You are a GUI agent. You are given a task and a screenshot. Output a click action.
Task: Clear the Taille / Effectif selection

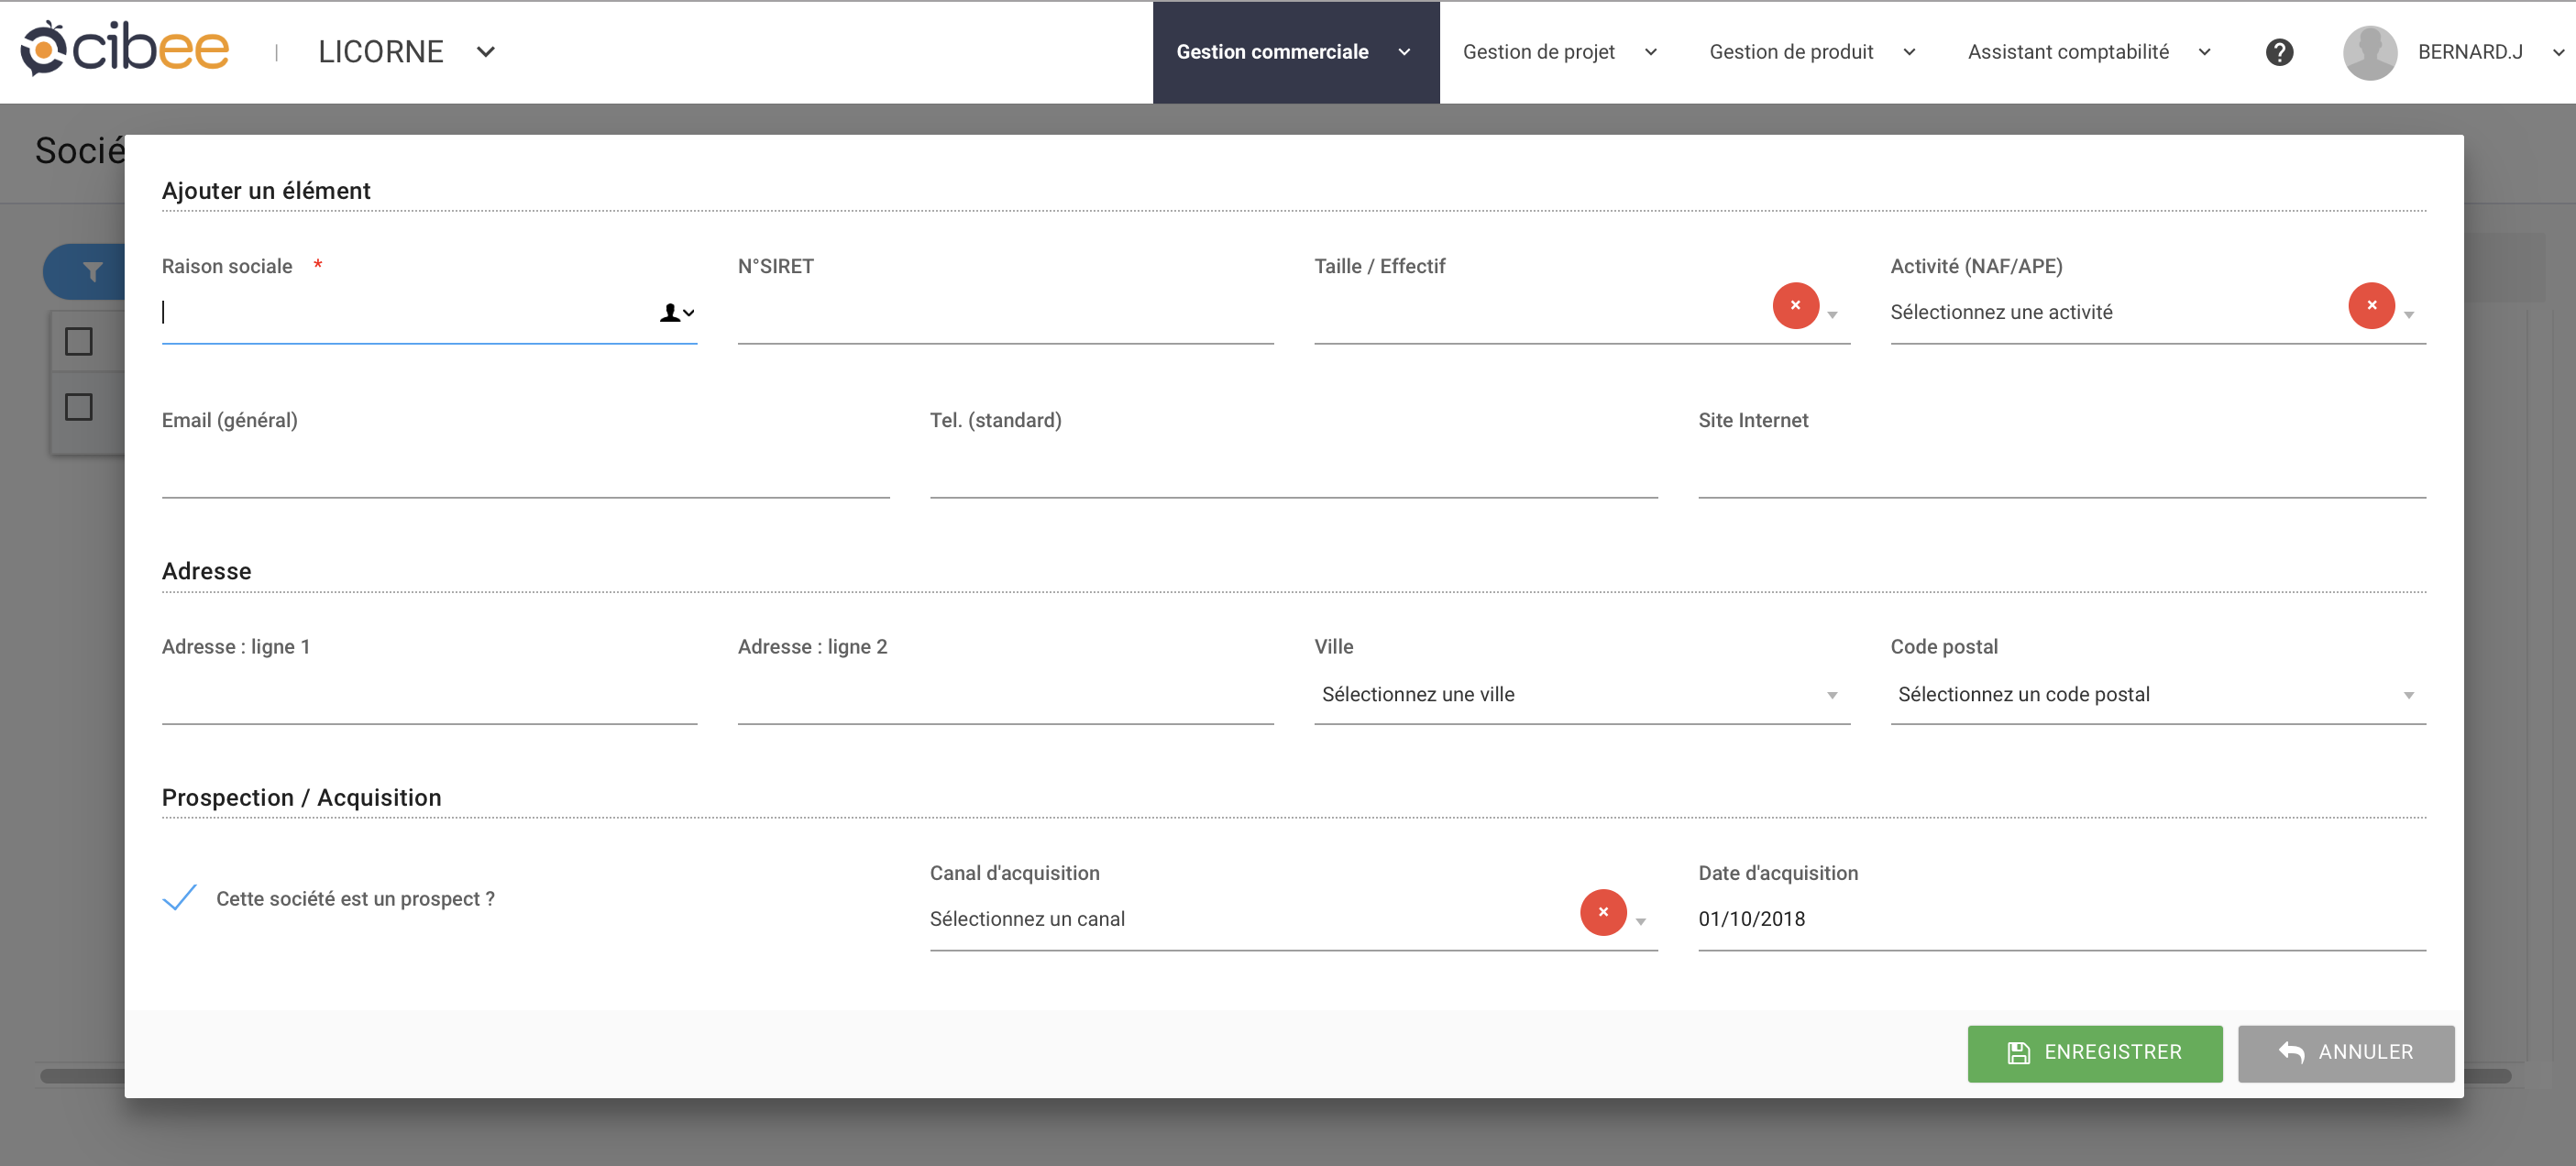tap(1795, 306)
